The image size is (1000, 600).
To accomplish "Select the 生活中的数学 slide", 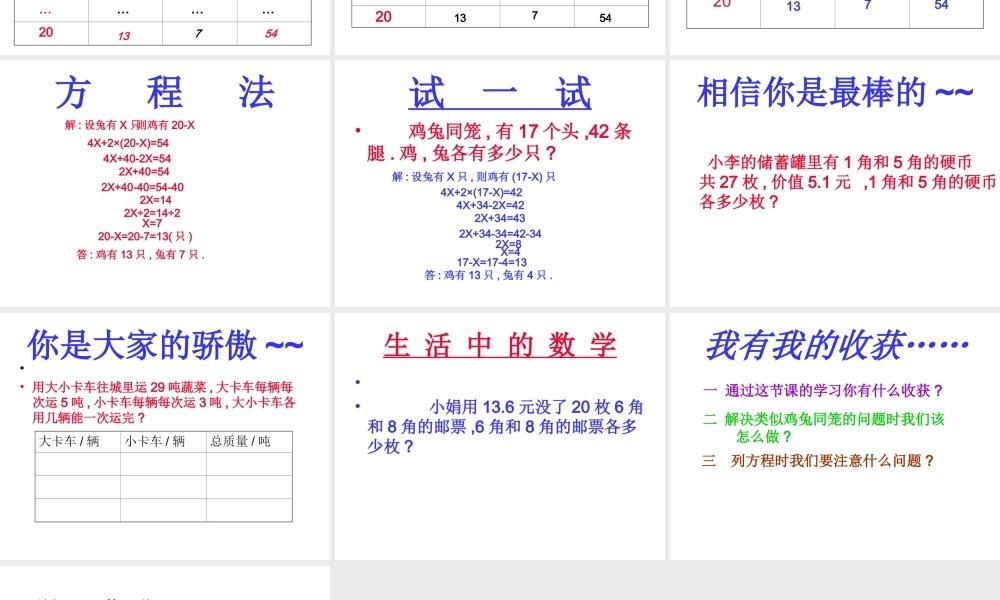I will tap(499, 436).
